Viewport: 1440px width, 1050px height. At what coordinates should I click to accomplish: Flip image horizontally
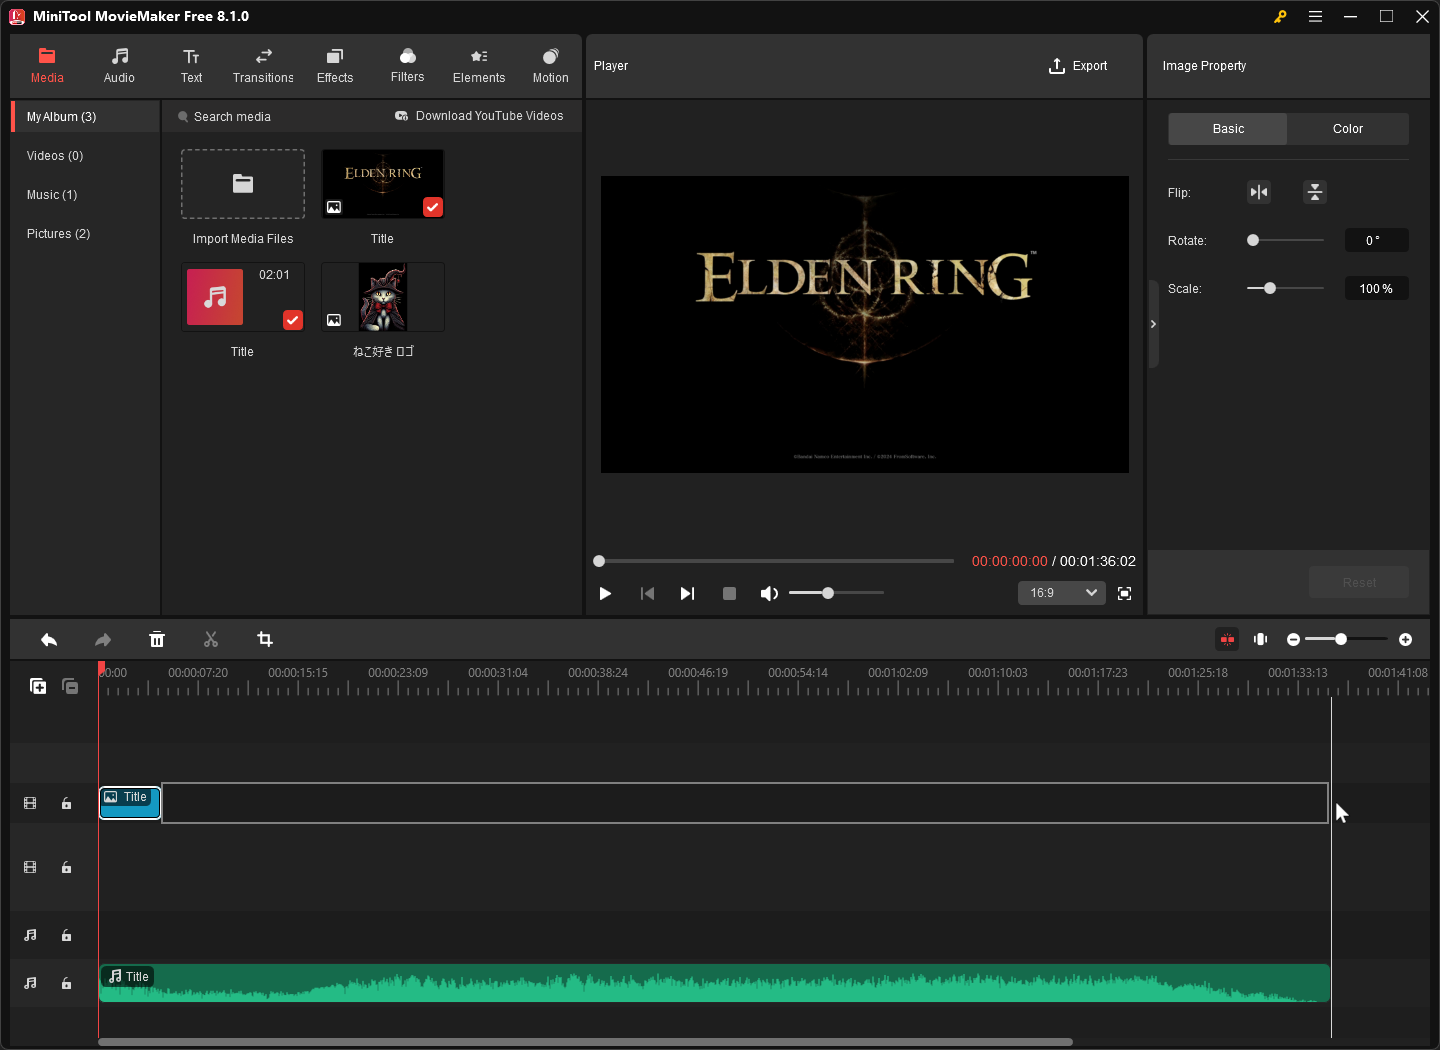click(x=1259, y=192)
